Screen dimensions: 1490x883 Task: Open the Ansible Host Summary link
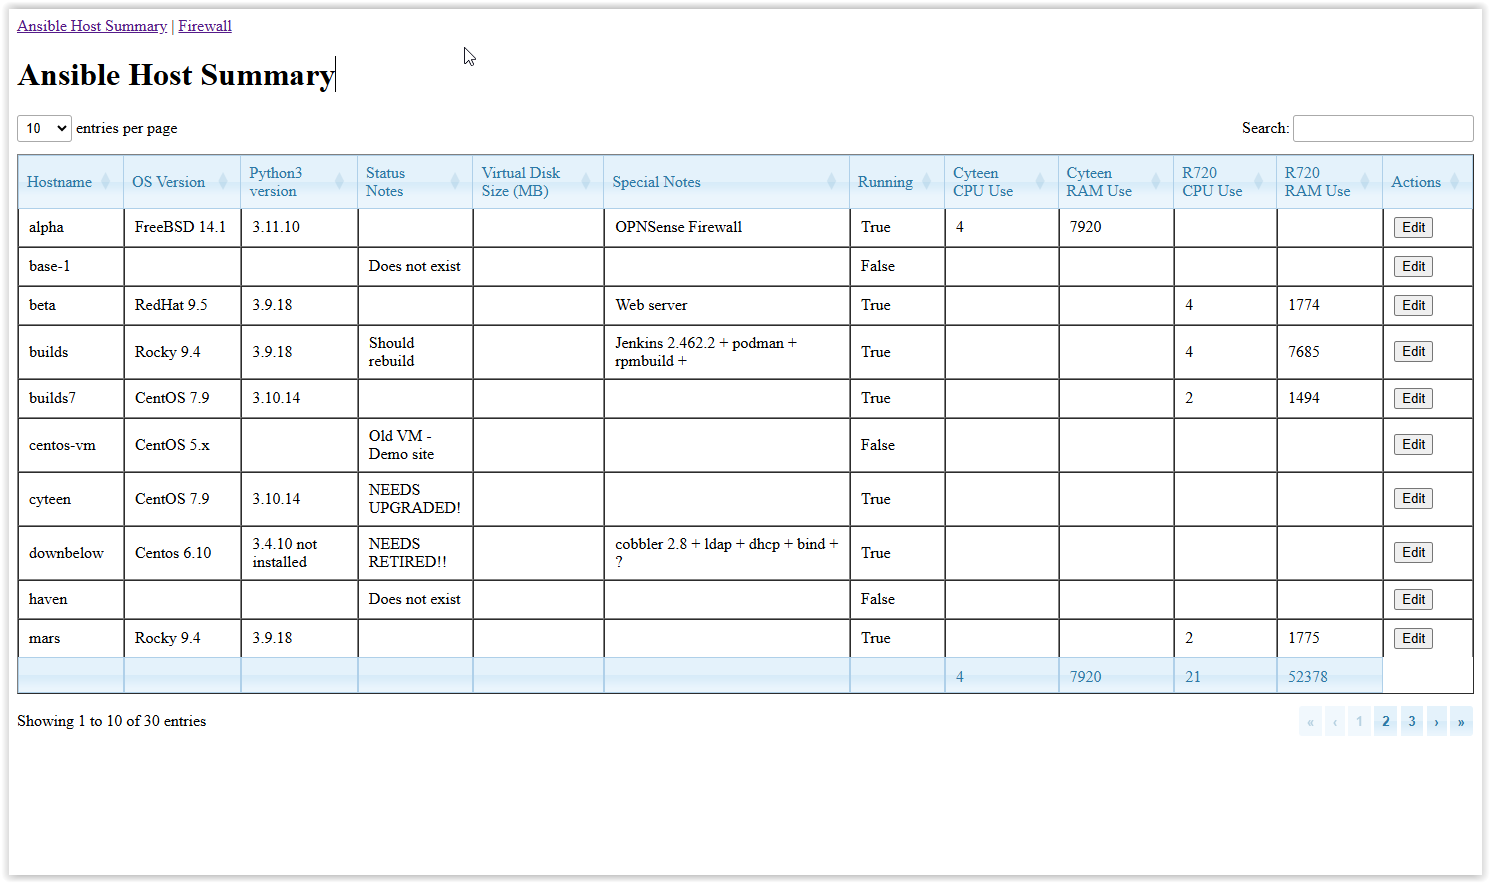coord(92,26)
